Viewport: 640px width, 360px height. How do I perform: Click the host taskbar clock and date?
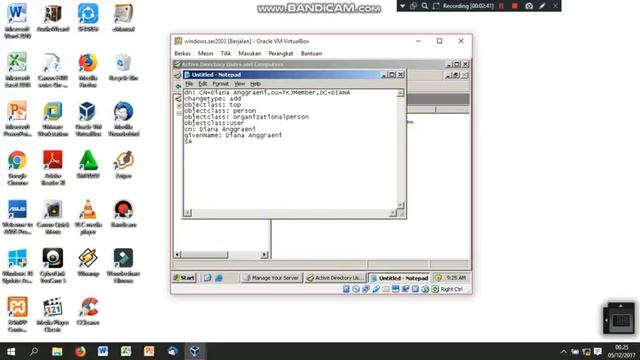[621, 351]
